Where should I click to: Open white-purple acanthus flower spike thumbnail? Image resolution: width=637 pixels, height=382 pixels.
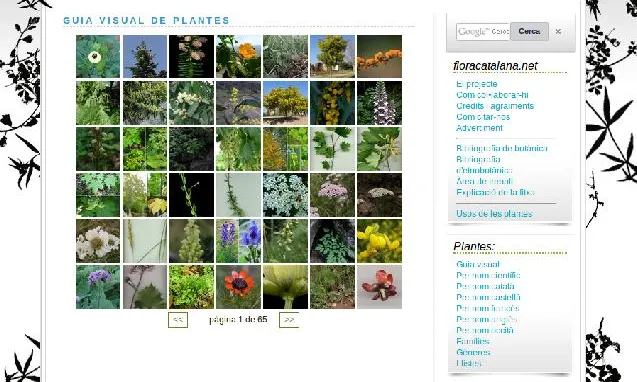point(379,103)
